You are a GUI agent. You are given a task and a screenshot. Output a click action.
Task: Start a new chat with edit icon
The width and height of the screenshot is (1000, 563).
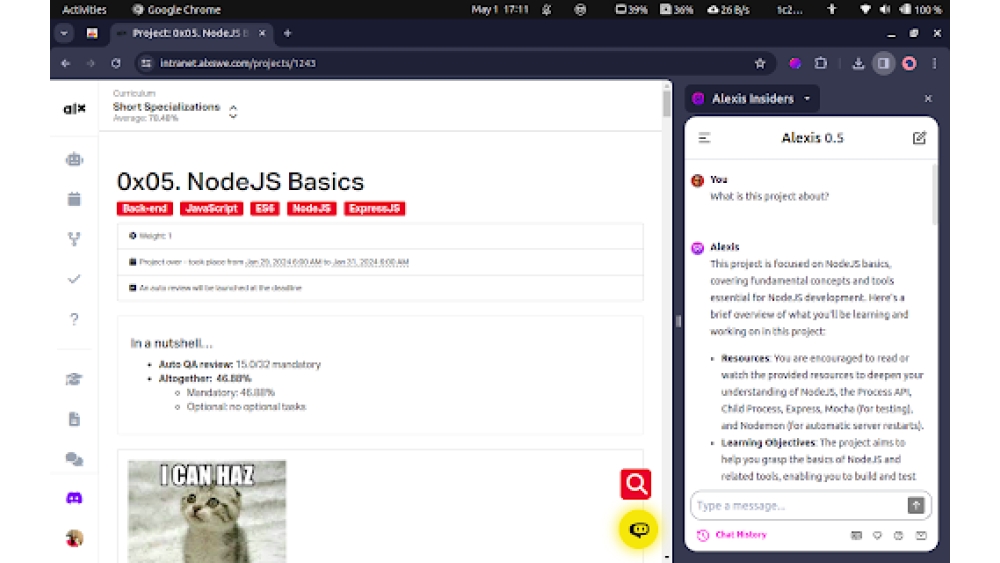tap(919, 138)
